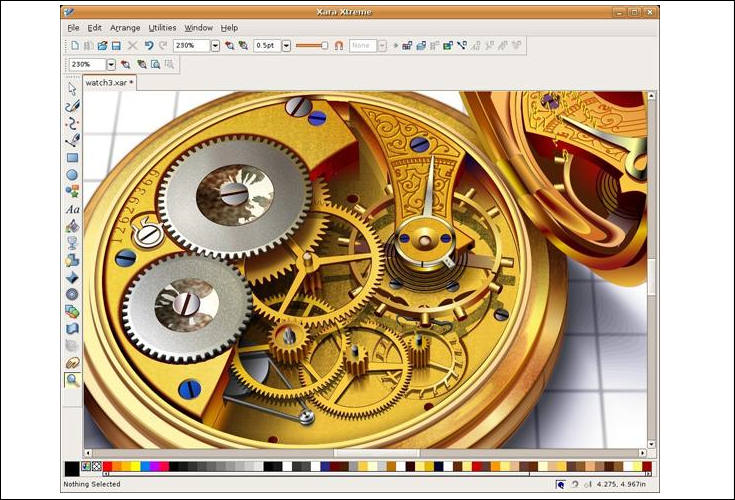Screen dimensions: 735x500
Task: Pick the Pen tool
Action: (x=72, y=140)
